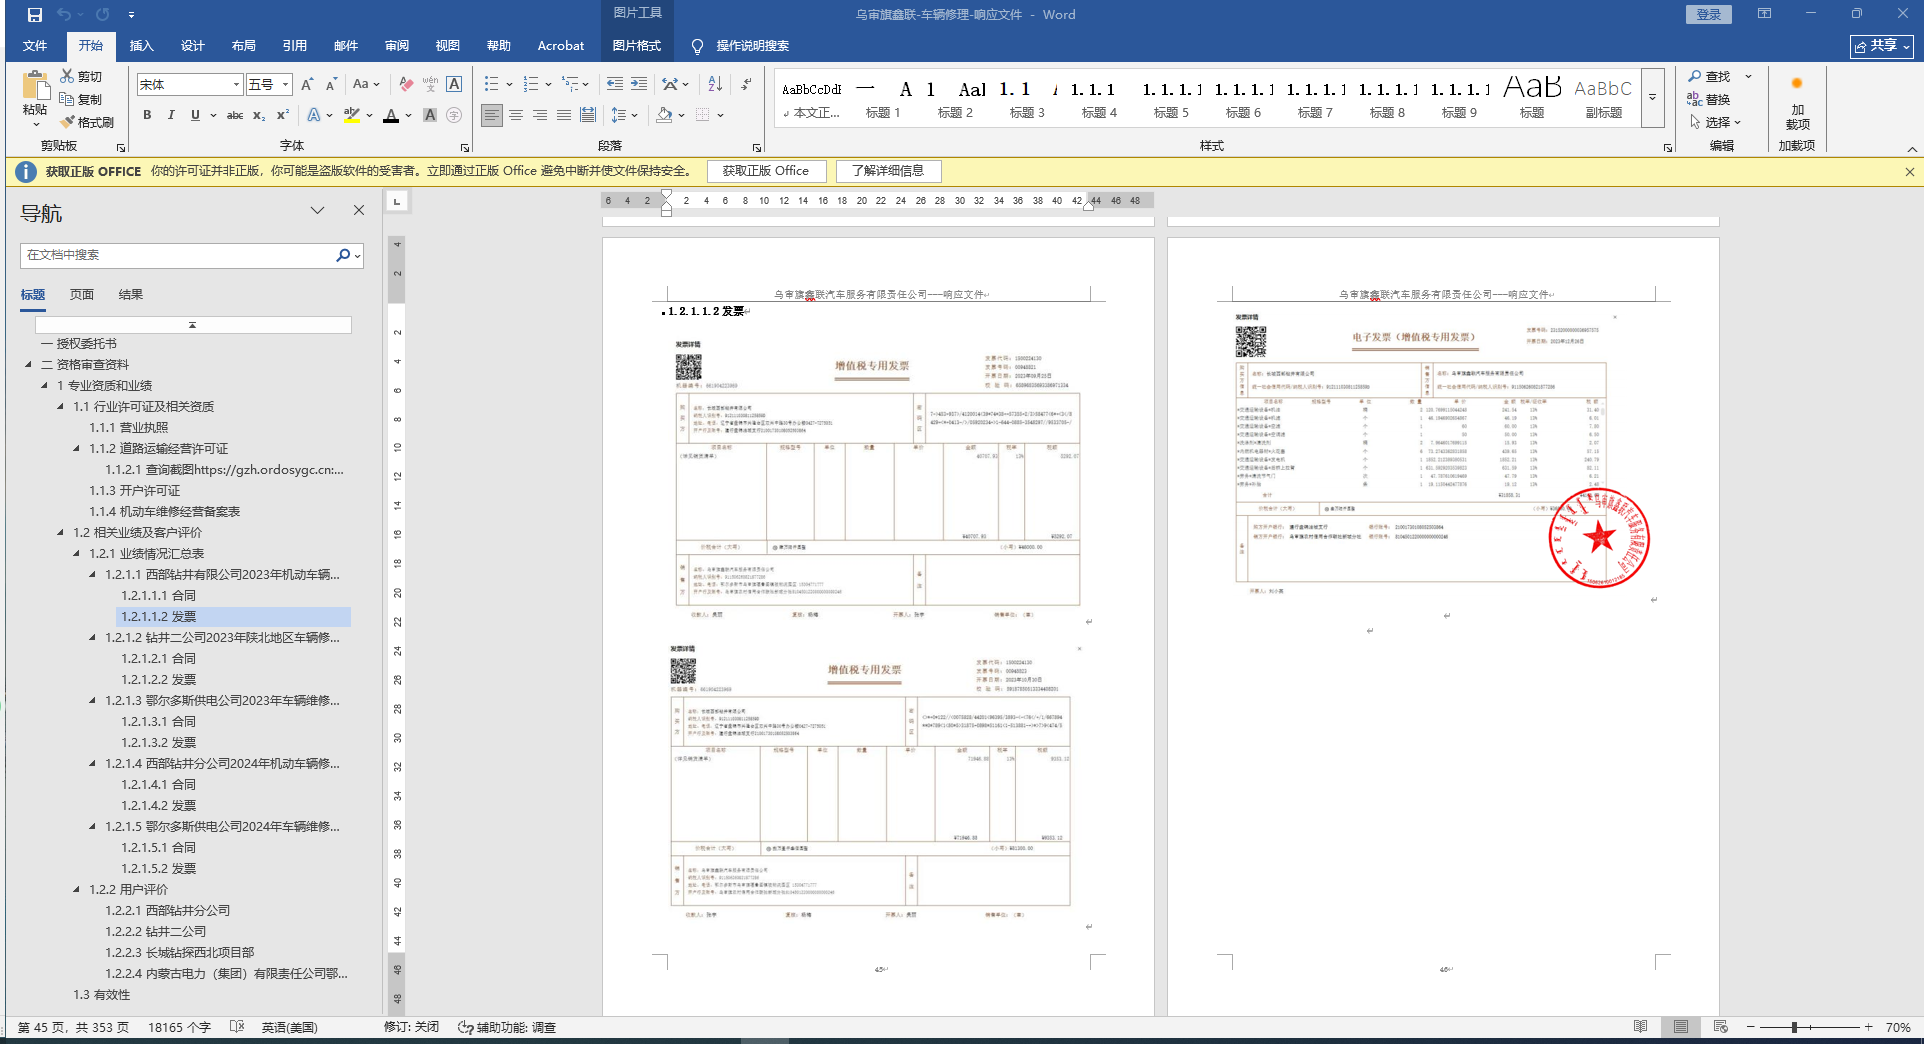Click the Bullets list icon

[491, 85]
